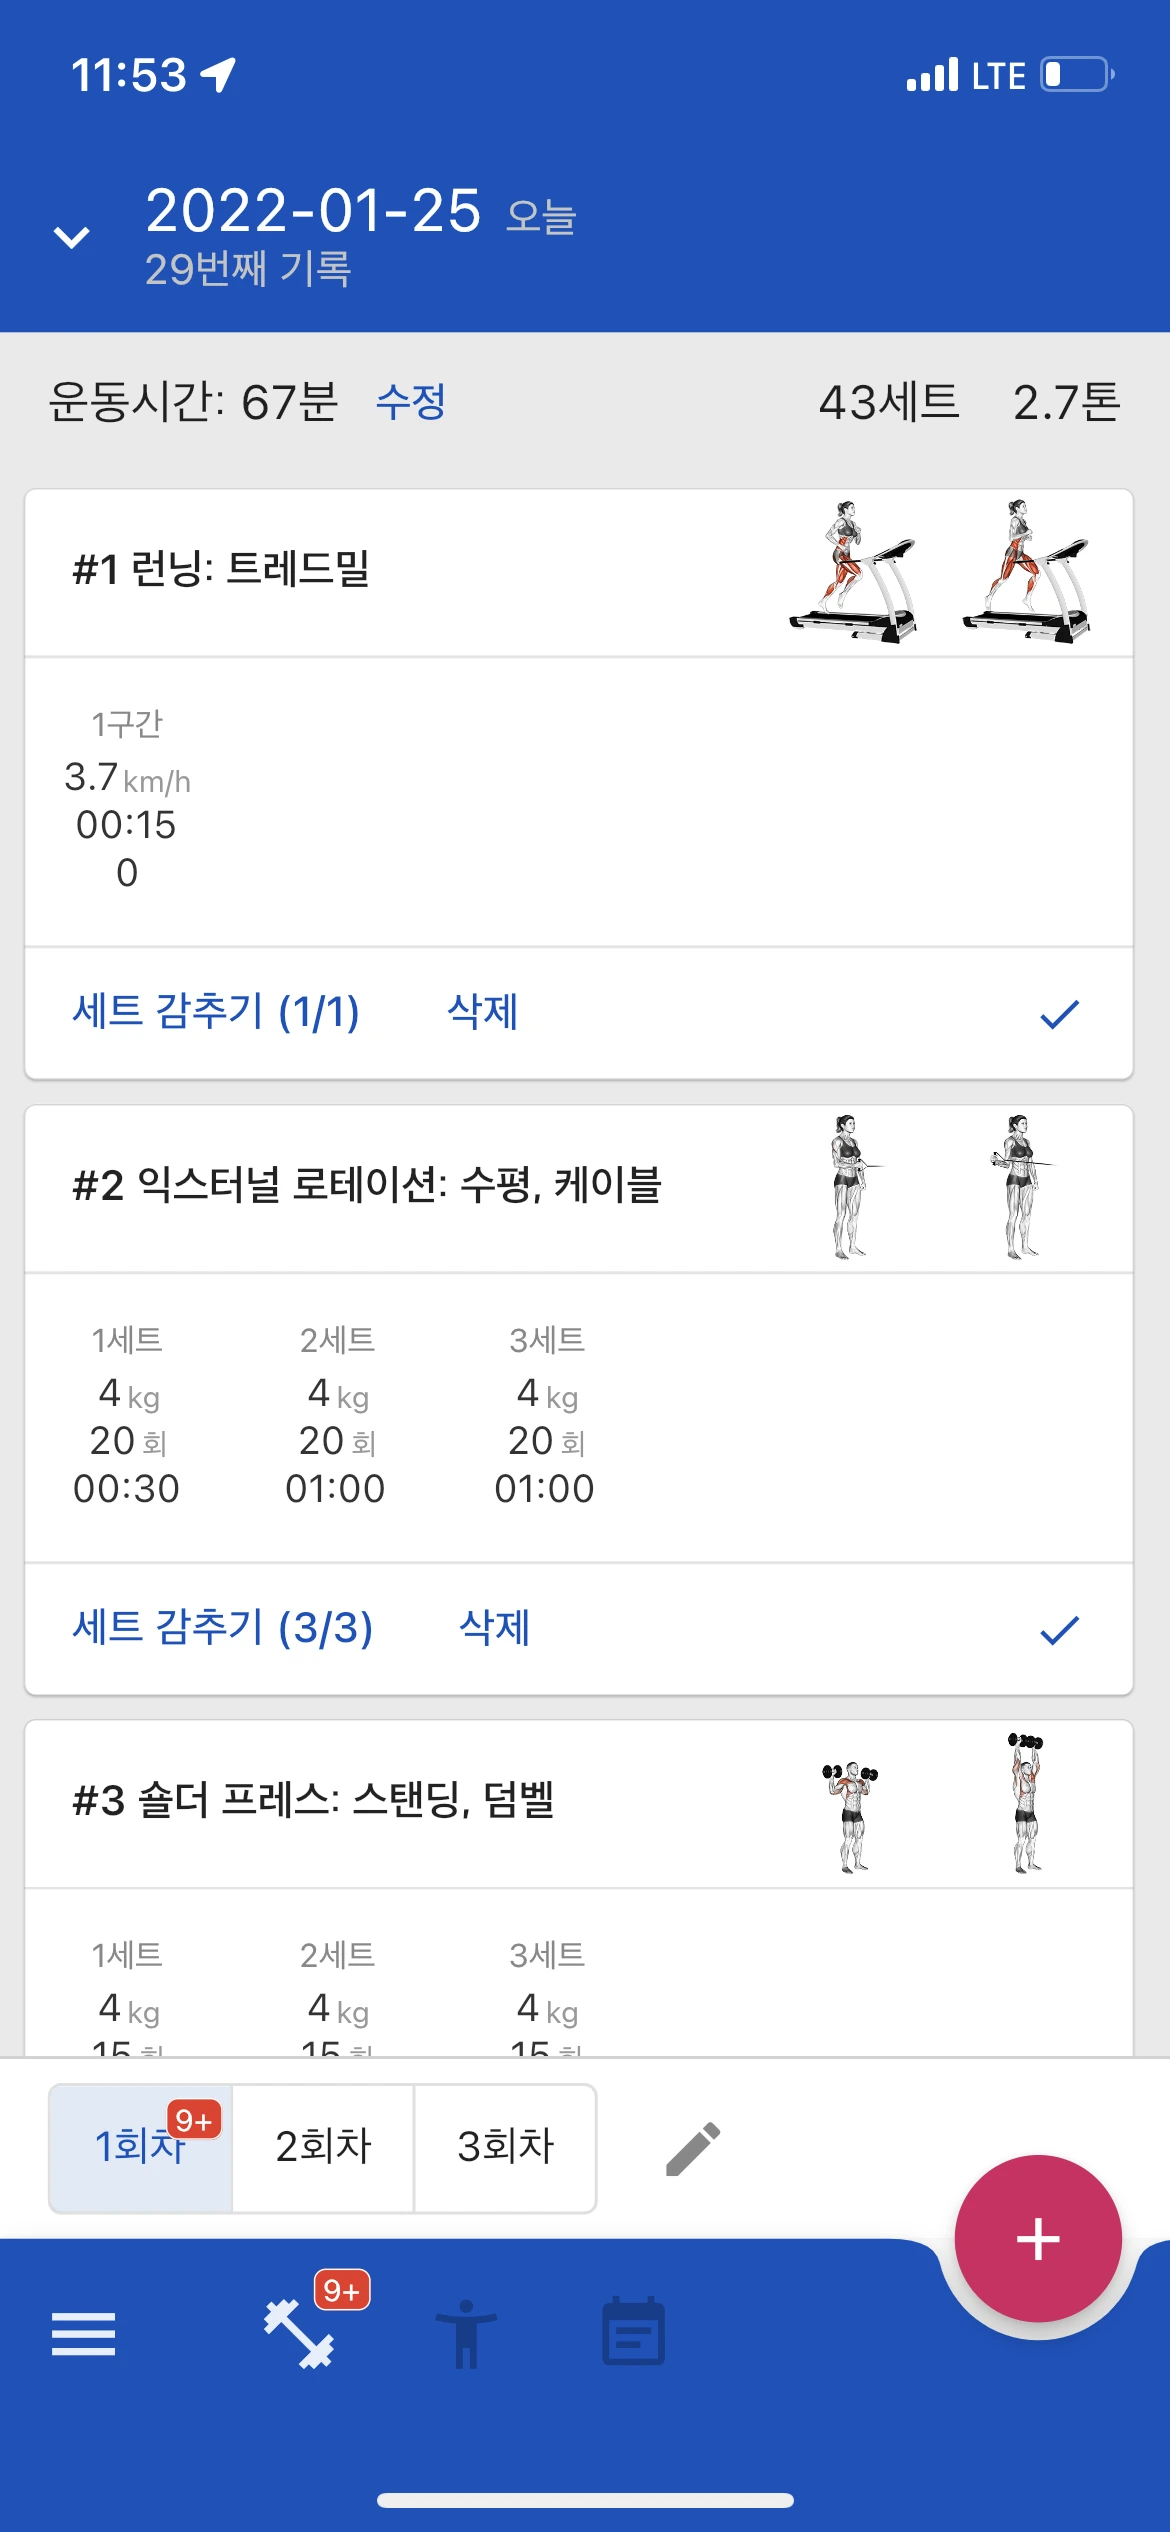Tap 삭제 for external rotation exercise
This screenshot has height=2532, width=1170.
coord(494,1628)
